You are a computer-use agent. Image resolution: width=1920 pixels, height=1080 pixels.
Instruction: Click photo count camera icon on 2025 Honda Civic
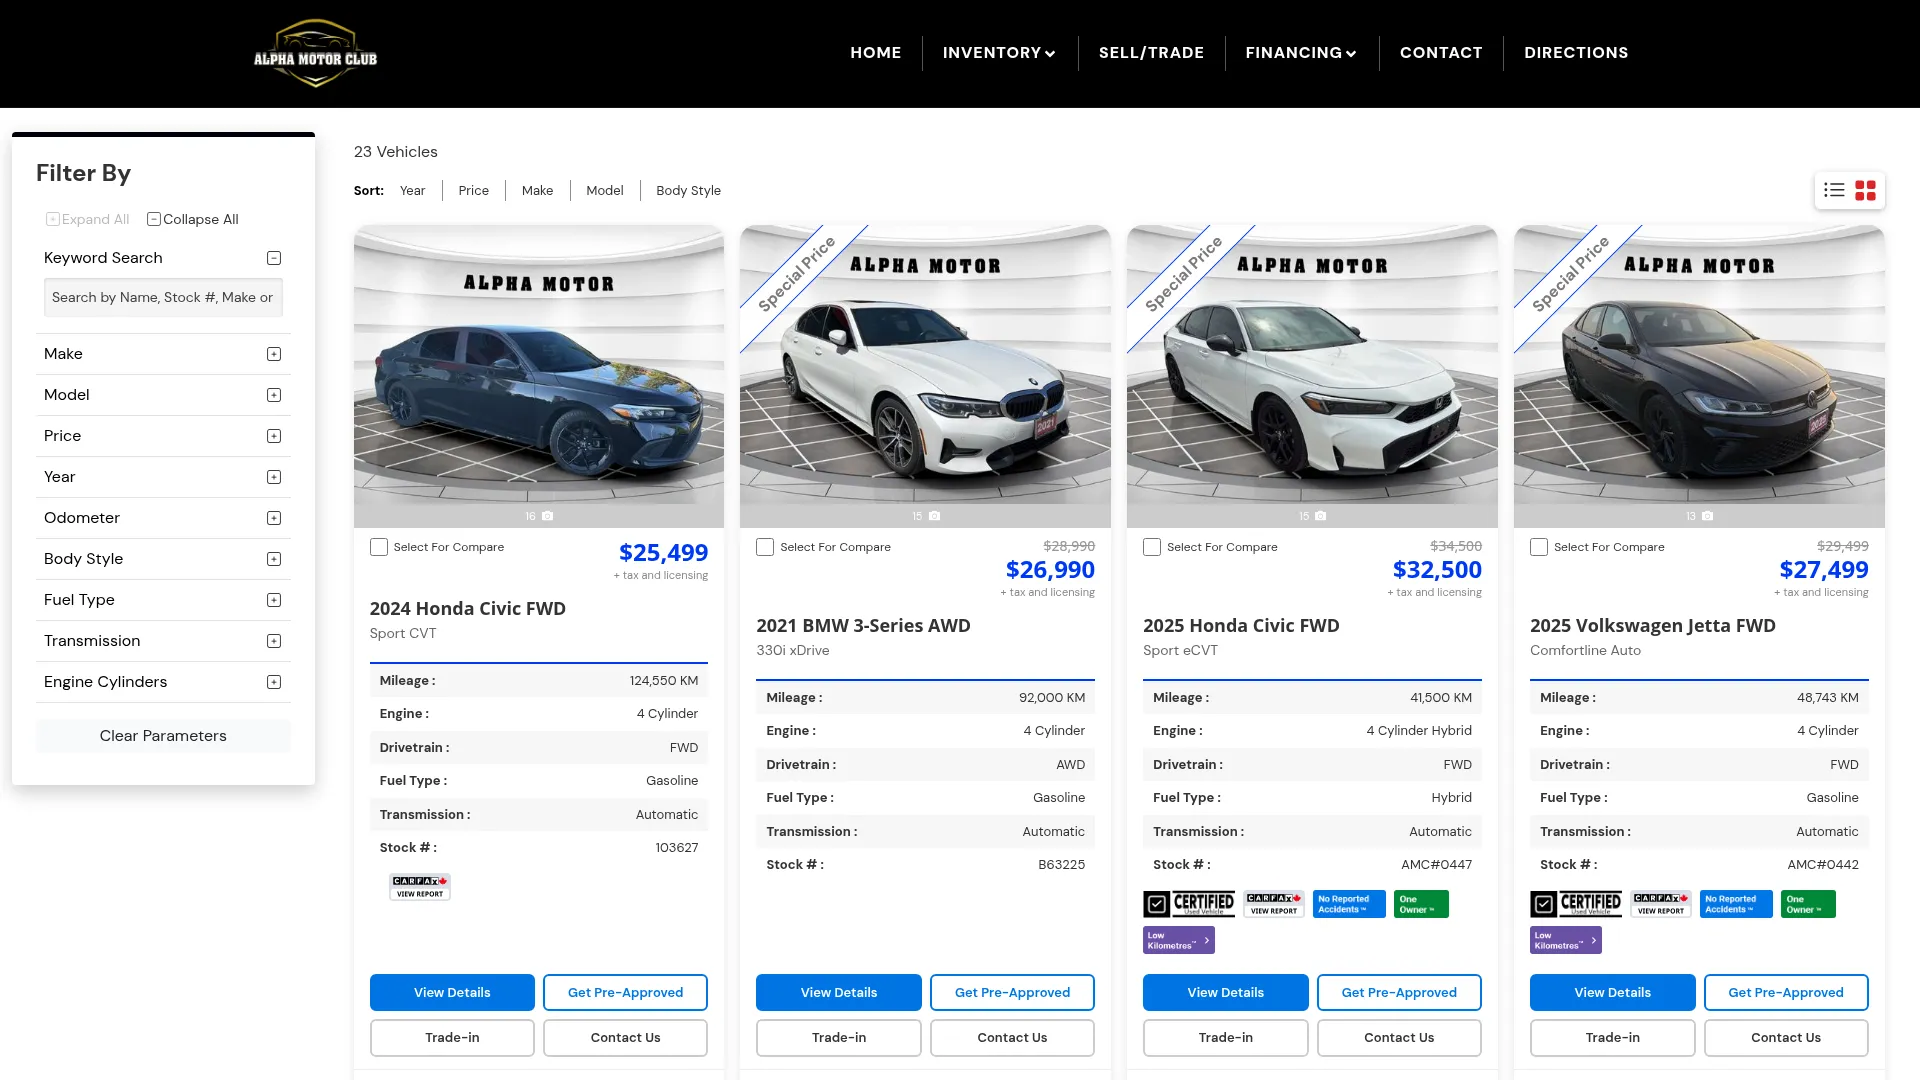(x=1320, y=516)
